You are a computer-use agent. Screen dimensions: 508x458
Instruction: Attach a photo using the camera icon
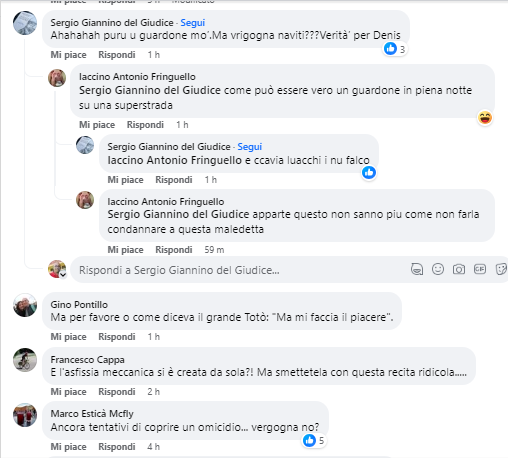point(459,269)
